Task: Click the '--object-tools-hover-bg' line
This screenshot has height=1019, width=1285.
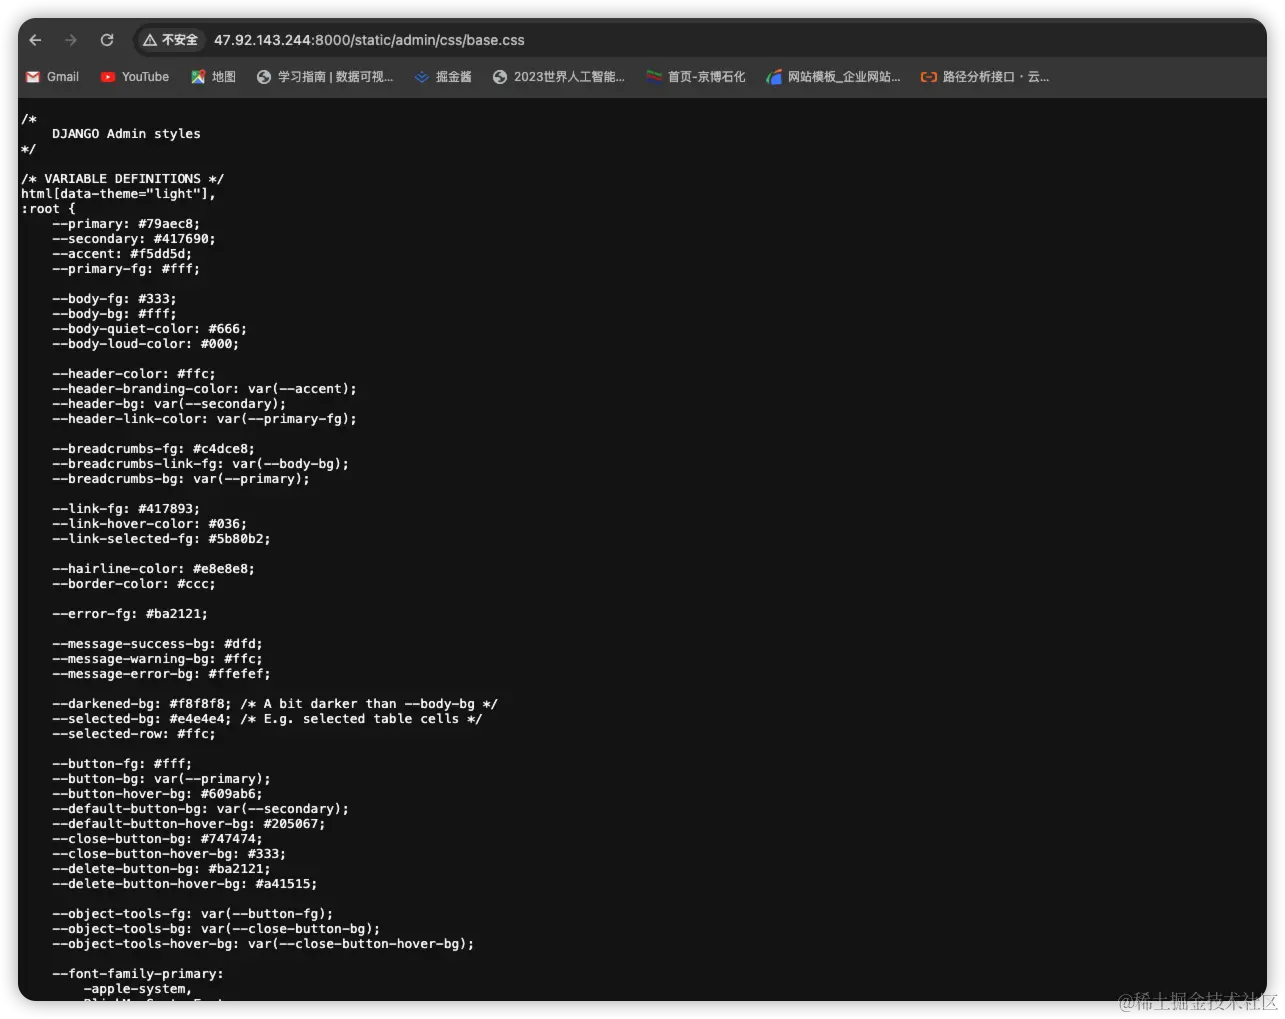Action: click(x=263, y=944)
